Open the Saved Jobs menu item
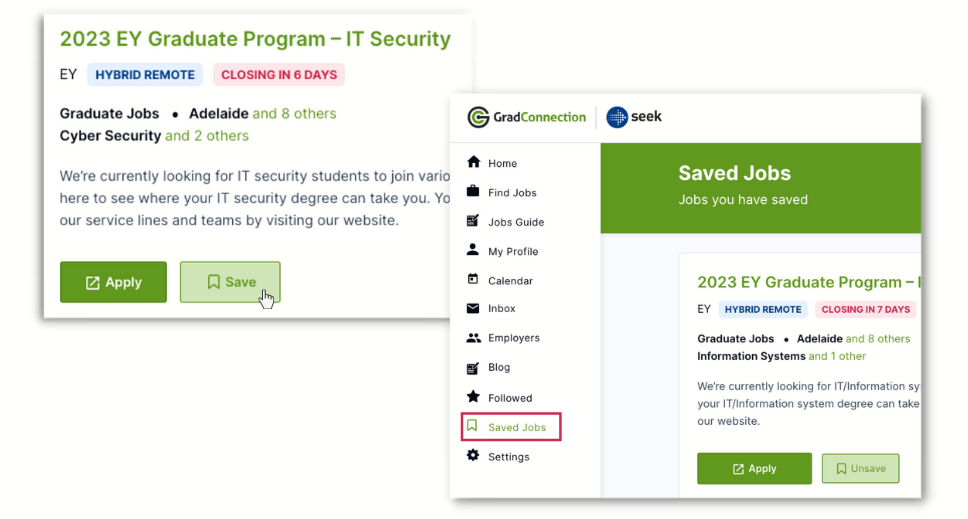This screenshot has width=968, height=519. (511, 427)
